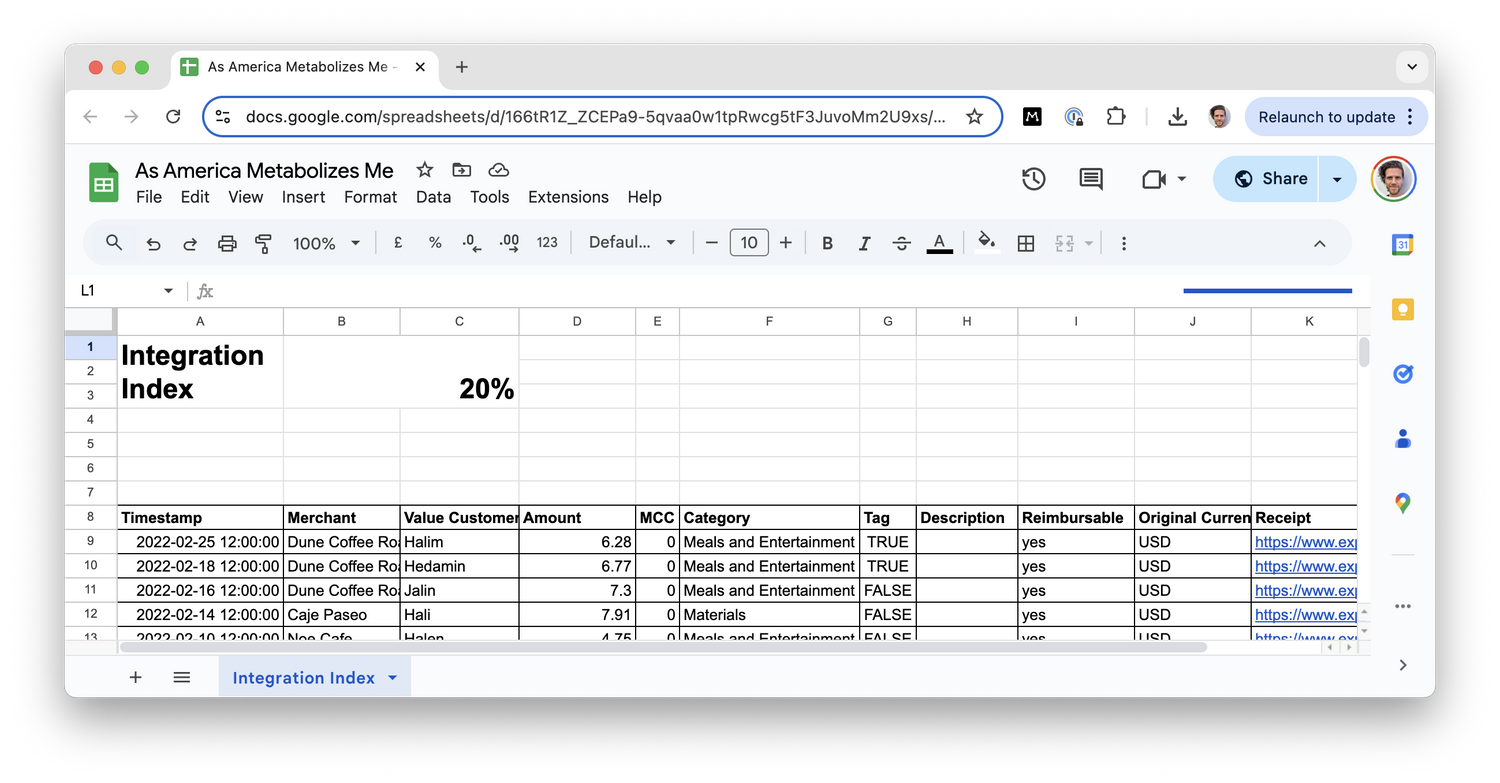The width and height of the screenshot is (1500, 783).
Task: Toggle italic formatting
Action: (864, 242)
